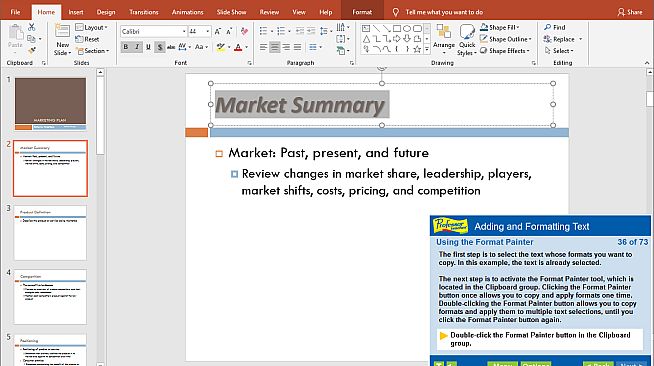Select the Isosceles Triangle shape in gallery
654x366 pixels.
click(x=366, y=39)
